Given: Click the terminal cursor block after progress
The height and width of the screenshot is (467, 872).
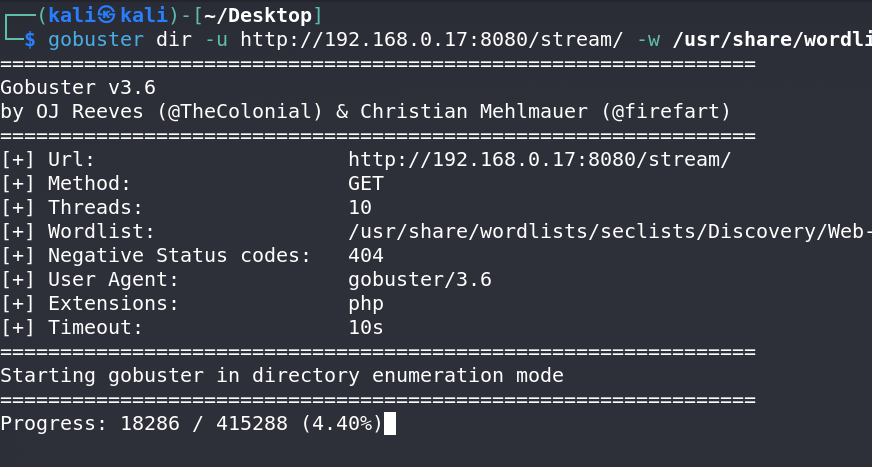Looking at the screenshot, I should tap(390, 424).
